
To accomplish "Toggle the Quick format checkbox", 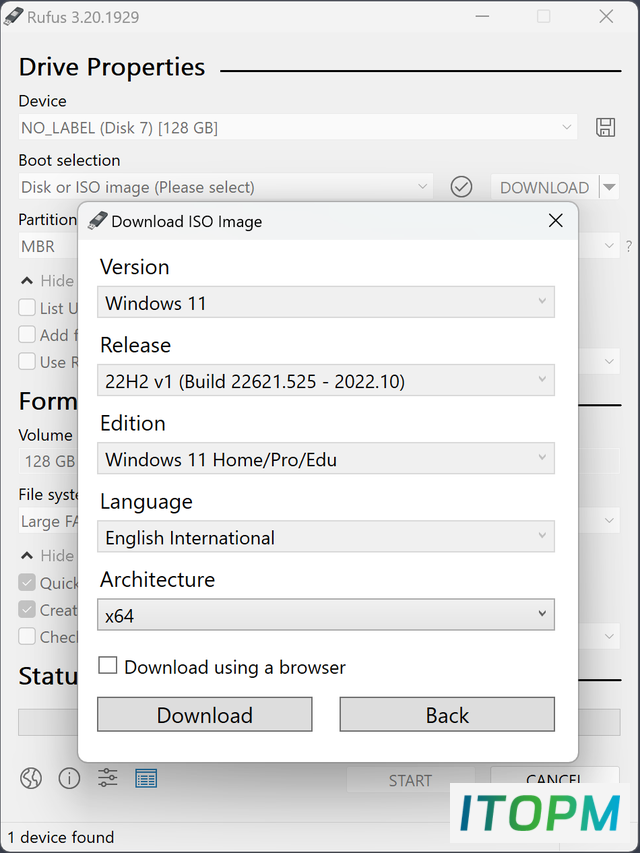I will coord(27,583).
